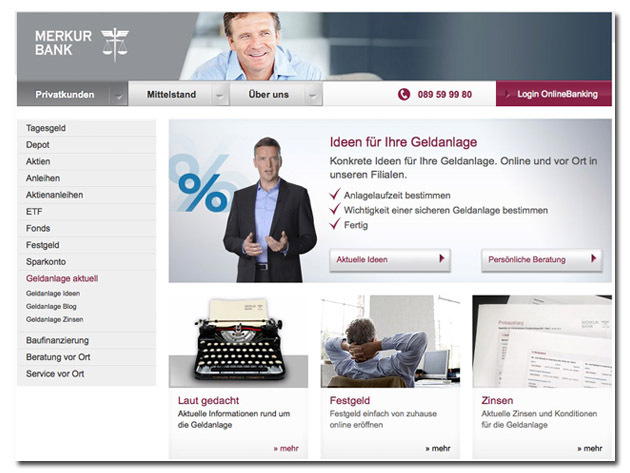This screenshot has width=630, height=473.
Task: Select ETF in the sidebar menu
Action: (x=86, y=211)
